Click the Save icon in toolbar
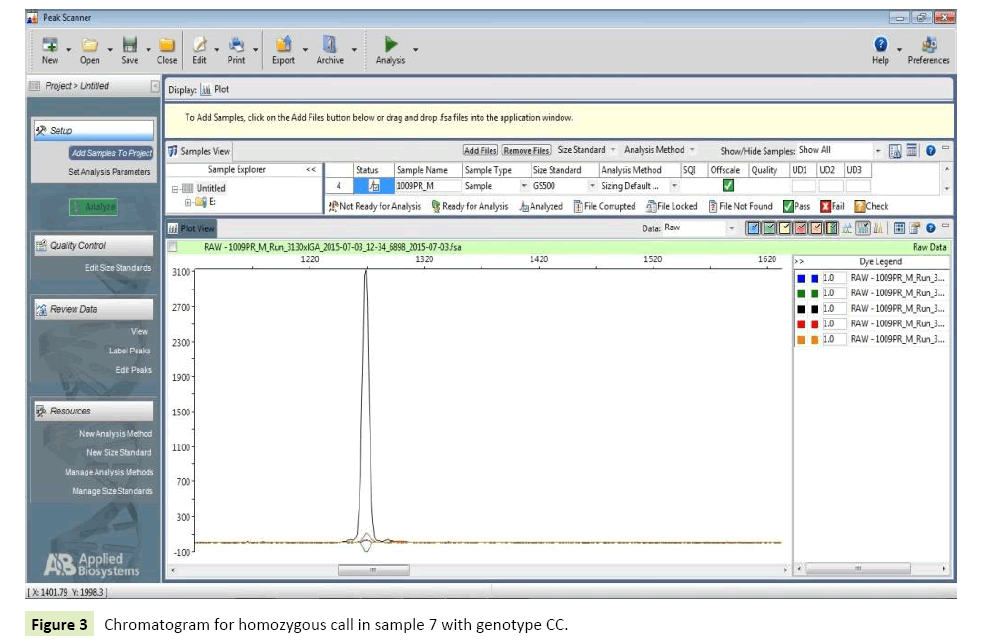 click(x=130, y=45)
